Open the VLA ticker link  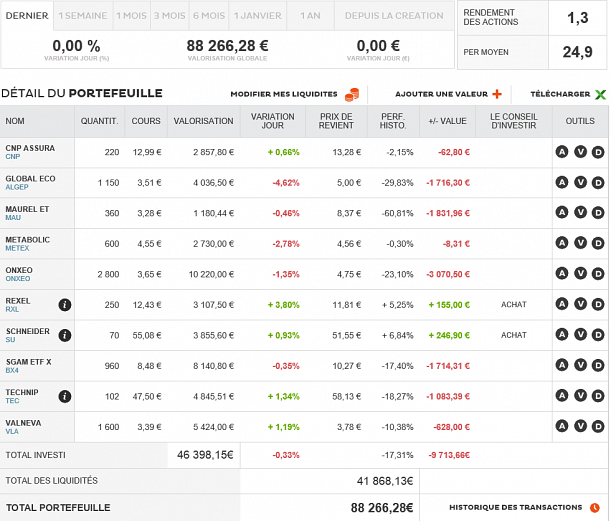click(x=12, y=431)
